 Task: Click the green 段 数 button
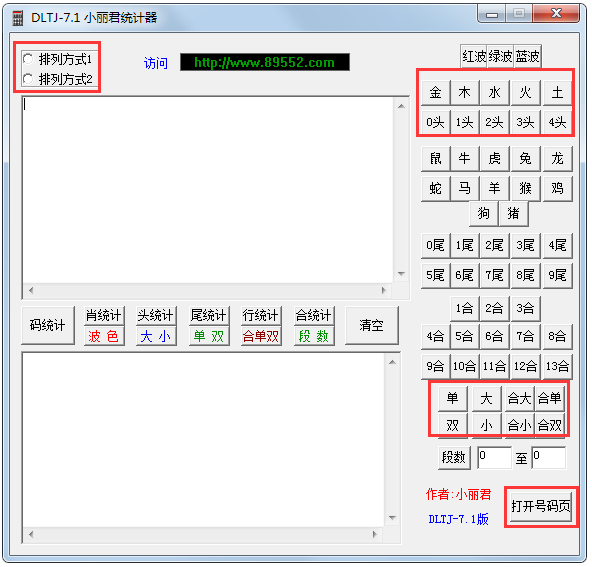pos(314,336)
